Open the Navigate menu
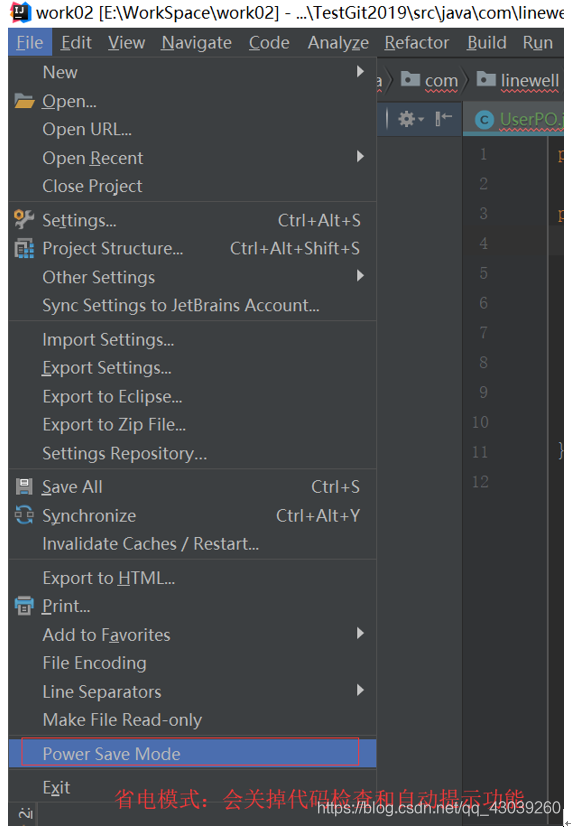The height and width of the screenshot is (827, 571). [197, 43]
